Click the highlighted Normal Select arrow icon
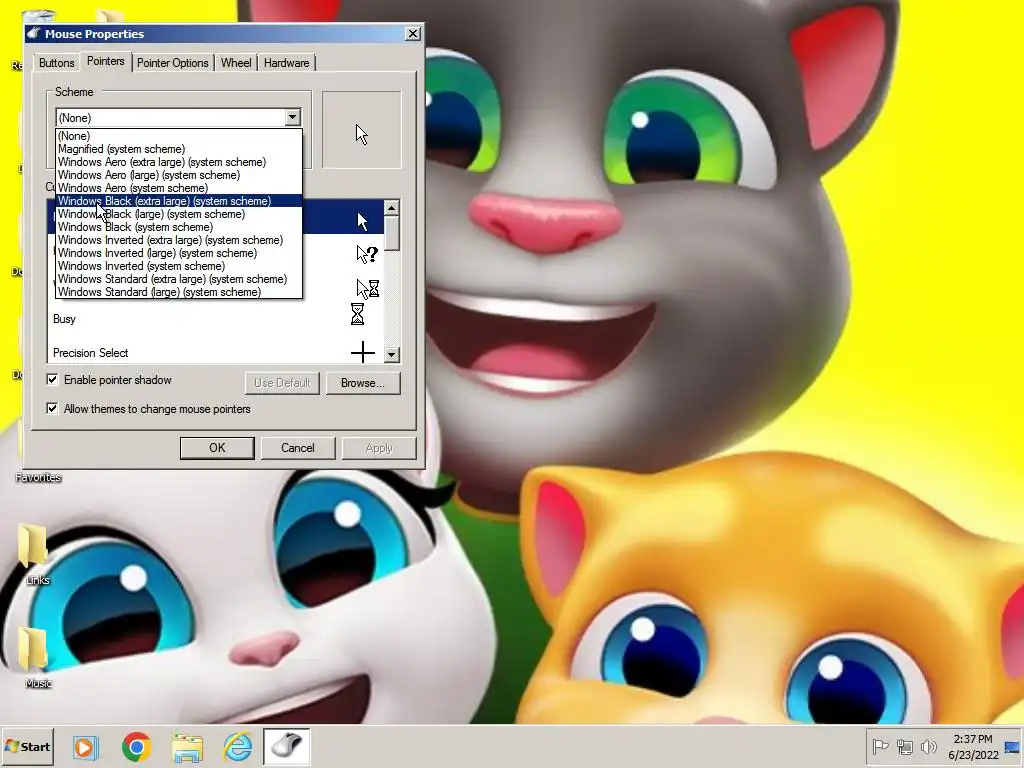 pyautogui.click(x=362, y=221)
